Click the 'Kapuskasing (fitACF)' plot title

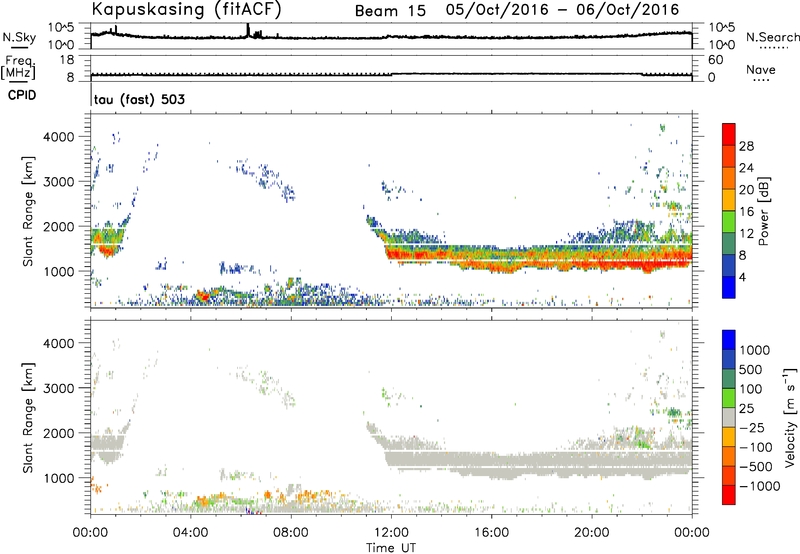(x=186, y=9)
